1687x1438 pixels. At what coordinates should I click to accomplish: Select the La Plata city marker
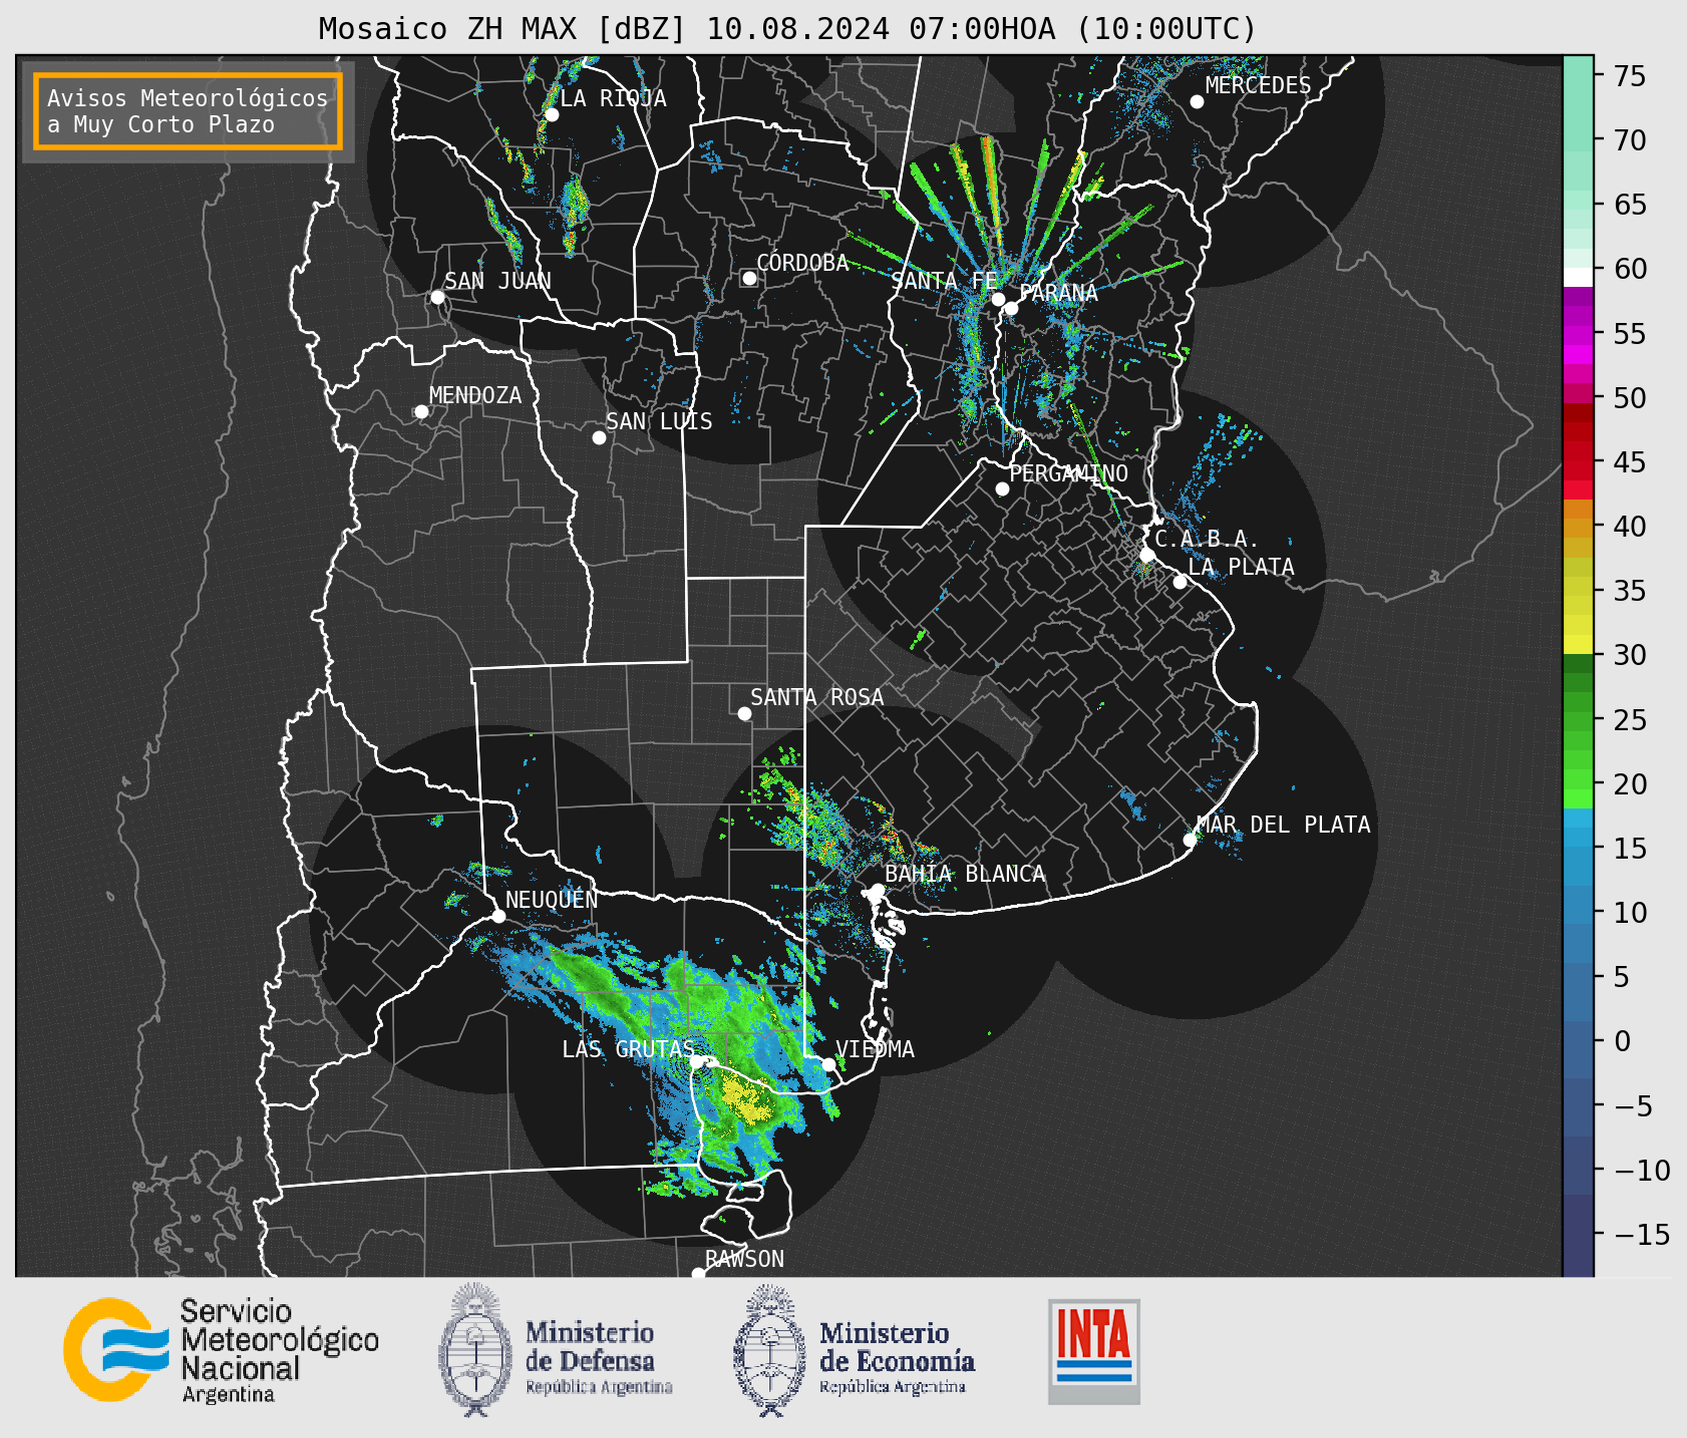pyautogui.click(x=1180, y=582)
